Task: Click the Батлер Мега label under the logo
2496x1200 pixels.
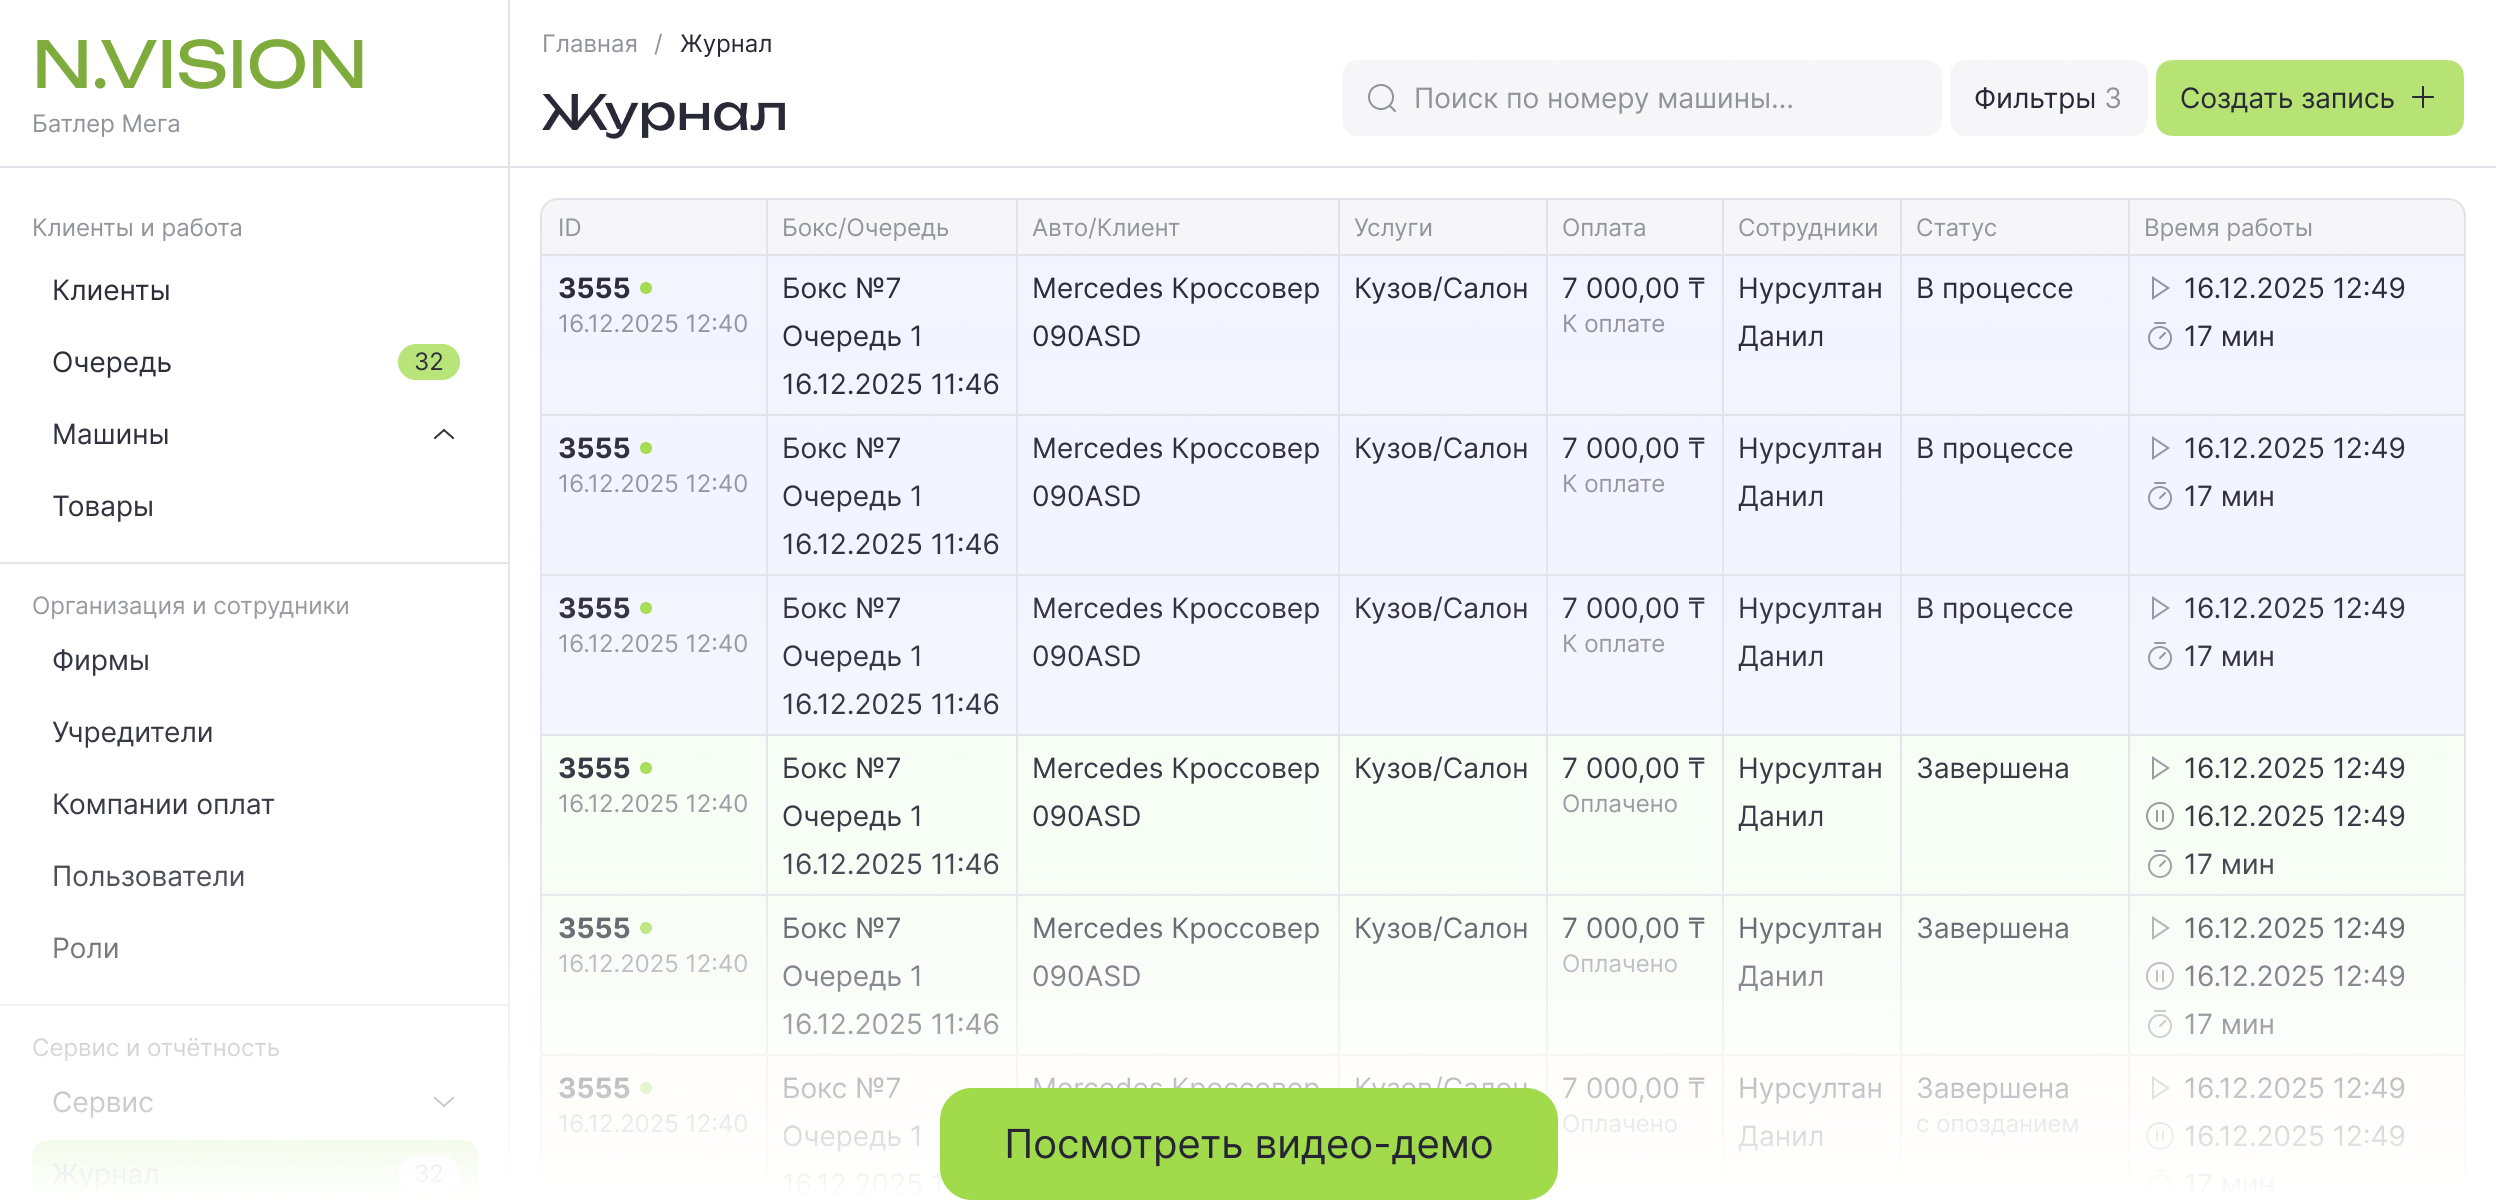Action: 106,124
